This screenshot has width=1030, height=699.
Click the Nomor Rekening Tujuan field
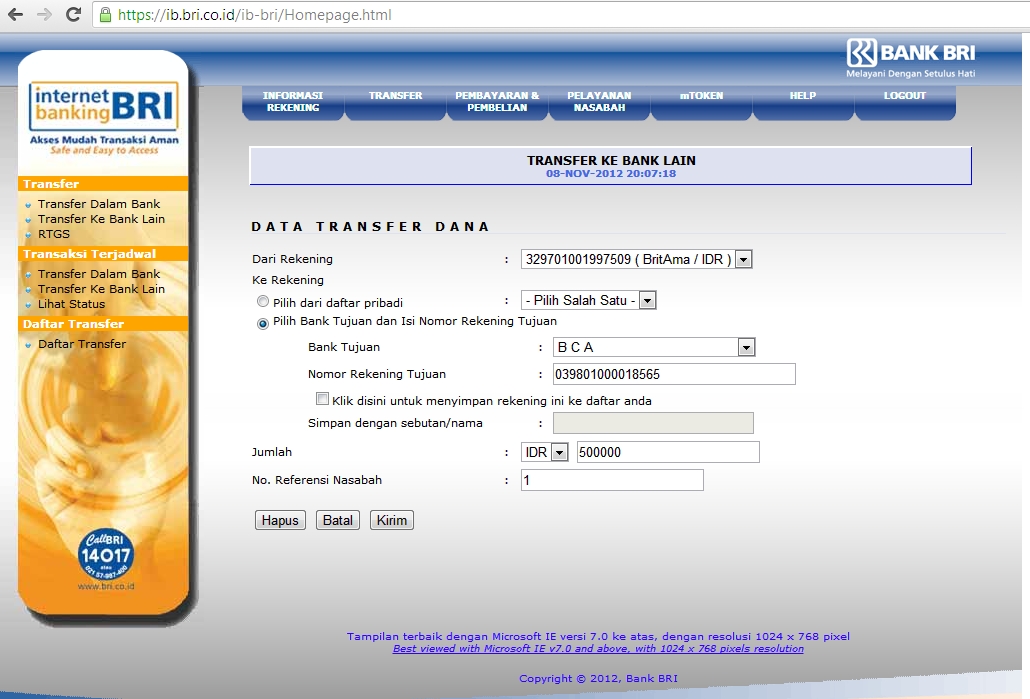(674, 374)
